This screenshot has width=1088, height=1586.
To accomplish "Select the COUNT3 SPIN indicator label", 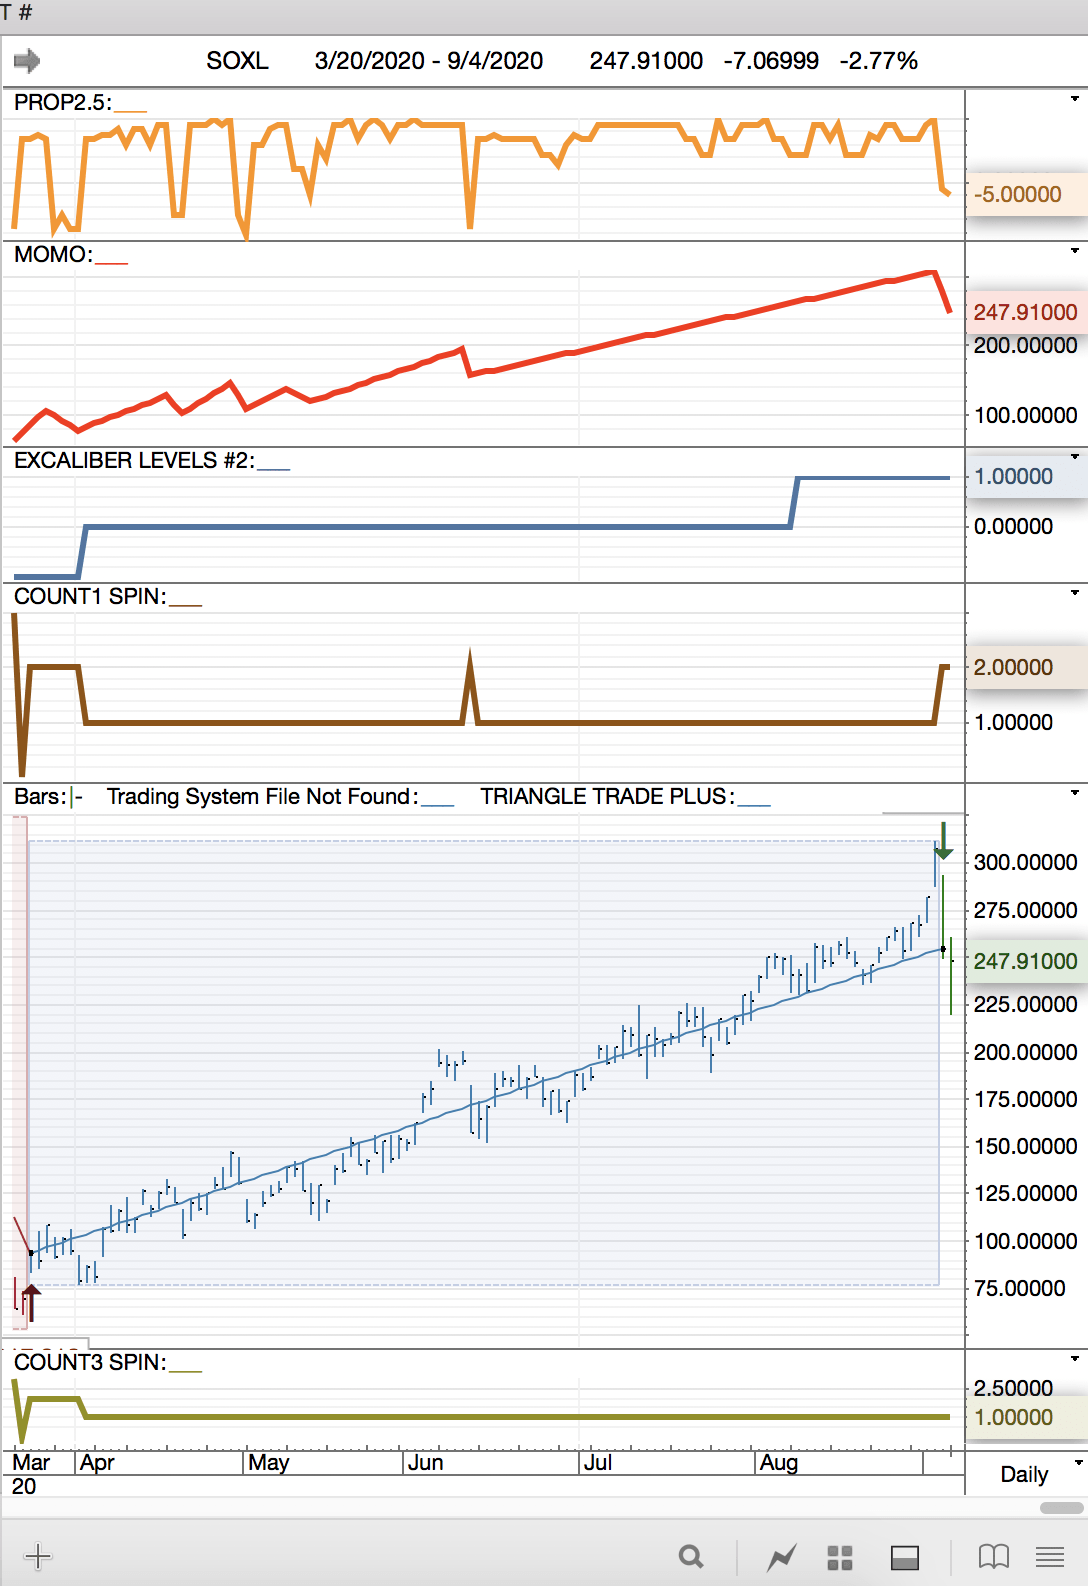I will pos(90,1362).
